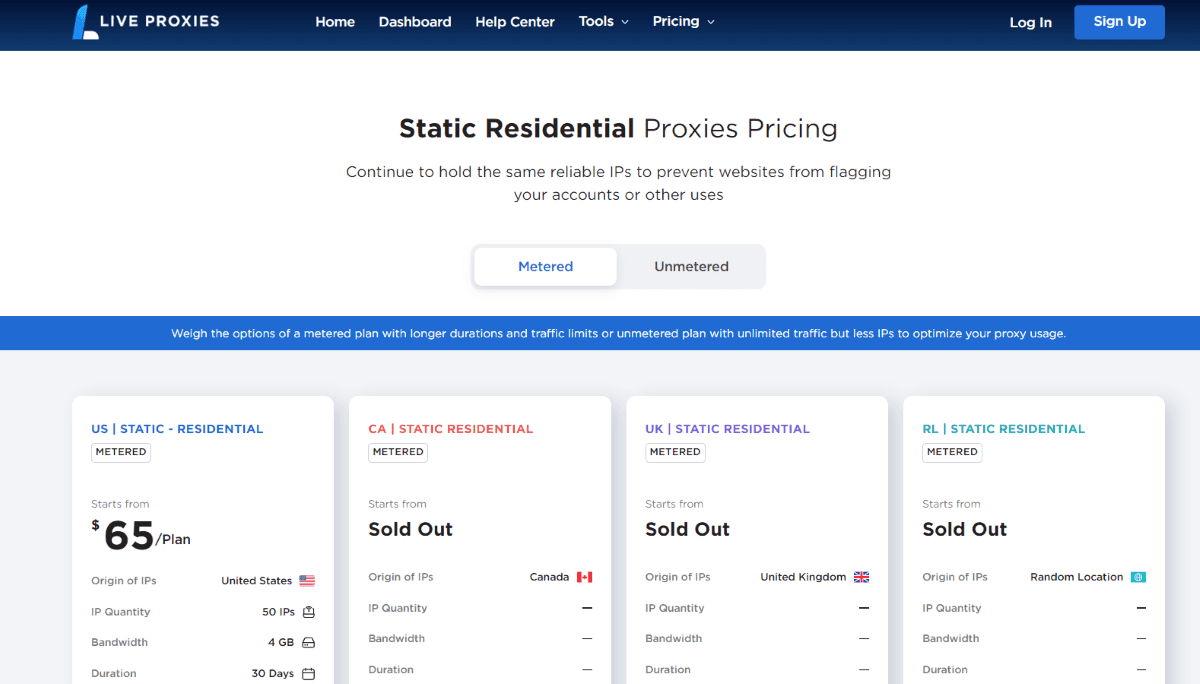Click the icon beside 50 IPs

(309, 612)
